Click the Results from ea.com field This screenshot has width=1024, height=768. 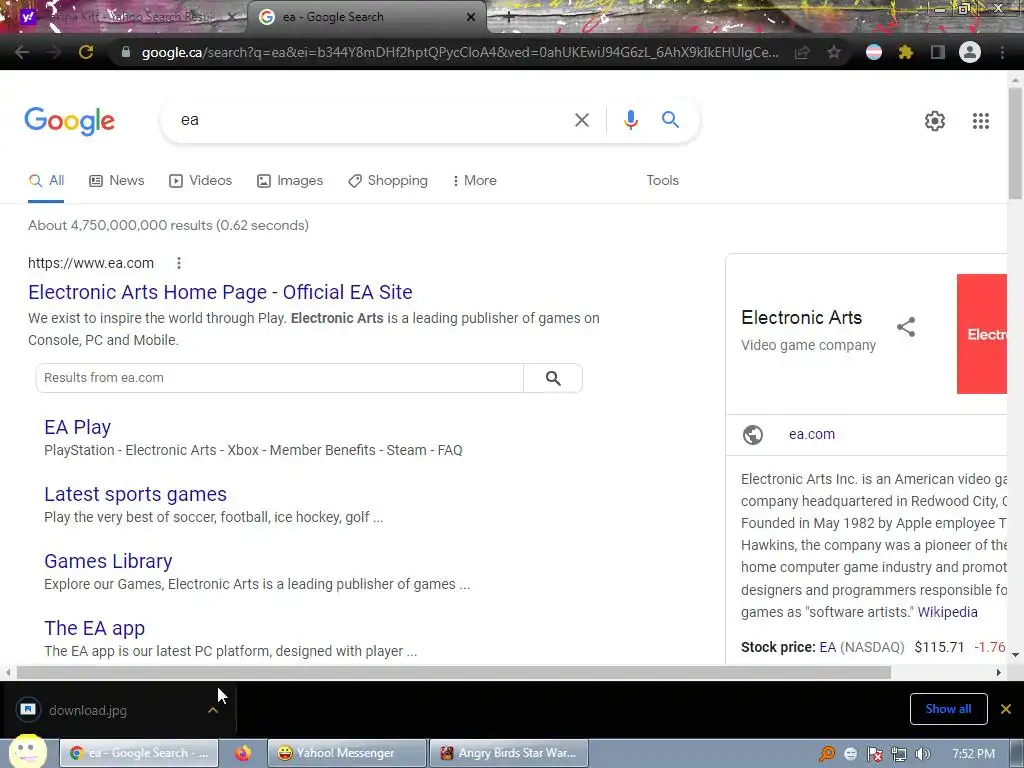point(280,378)
